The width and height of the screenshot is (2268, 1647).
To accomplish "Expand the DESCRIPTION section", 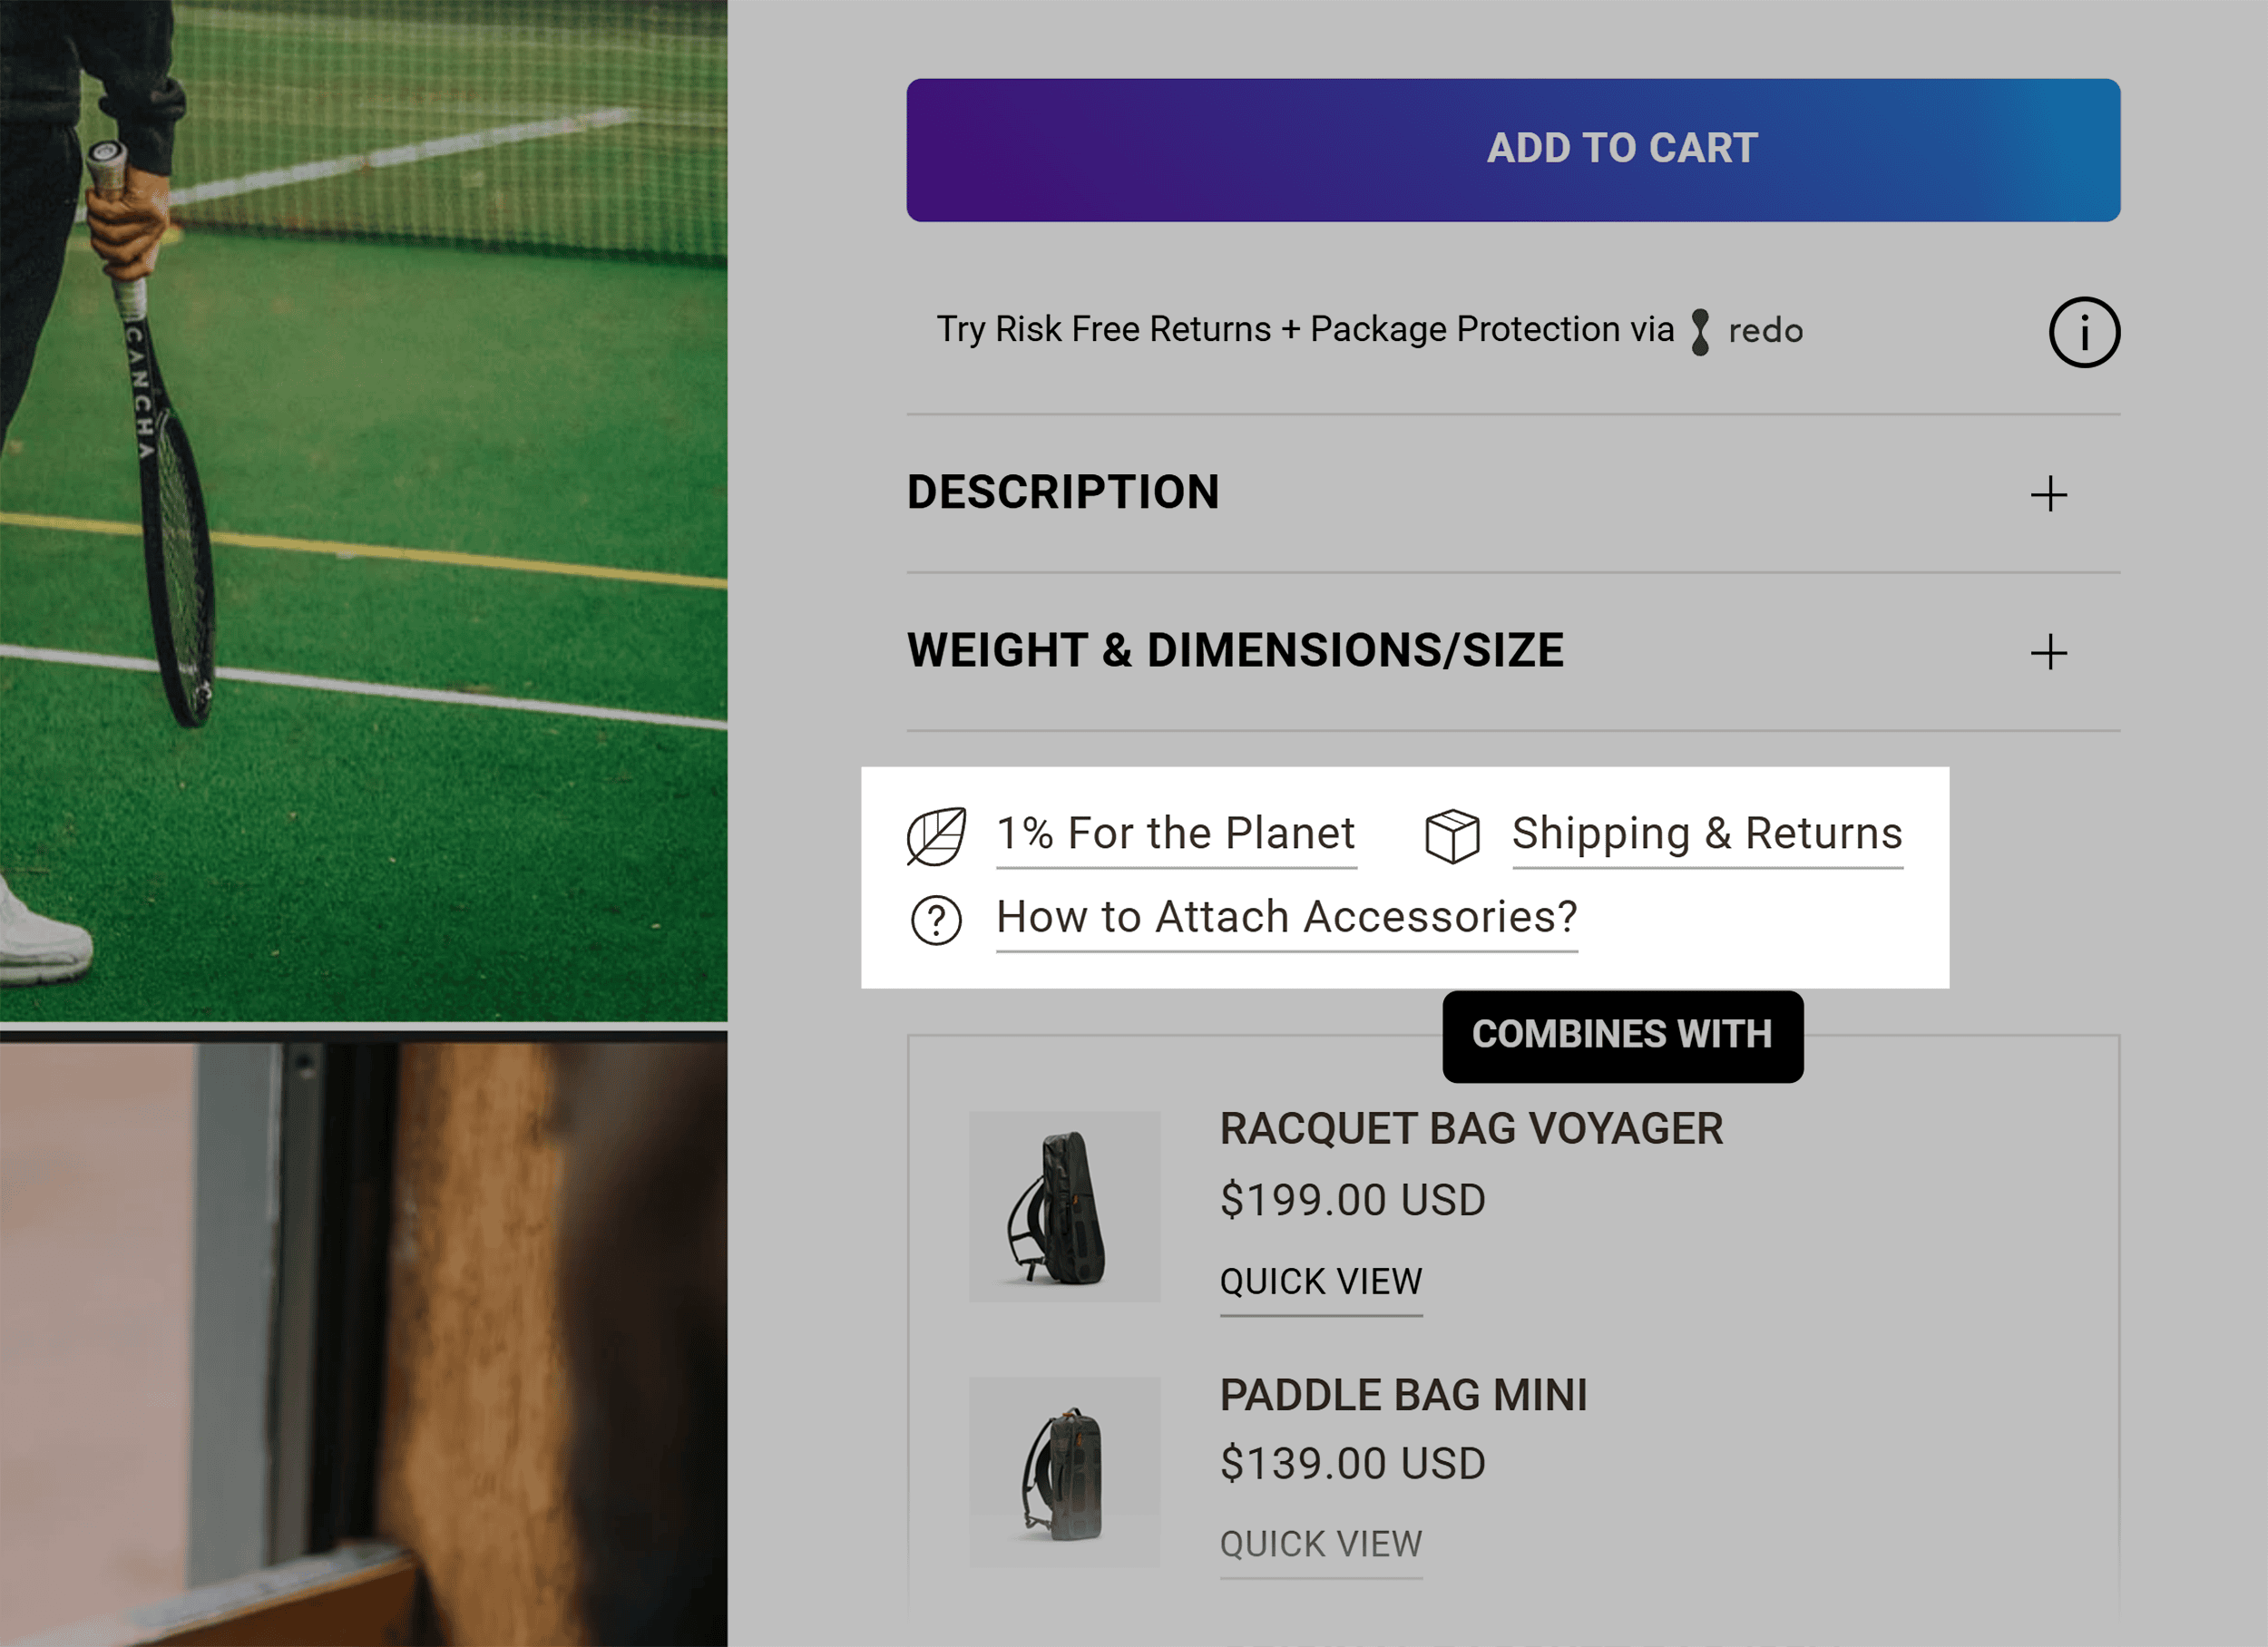I will point(1063,492).
